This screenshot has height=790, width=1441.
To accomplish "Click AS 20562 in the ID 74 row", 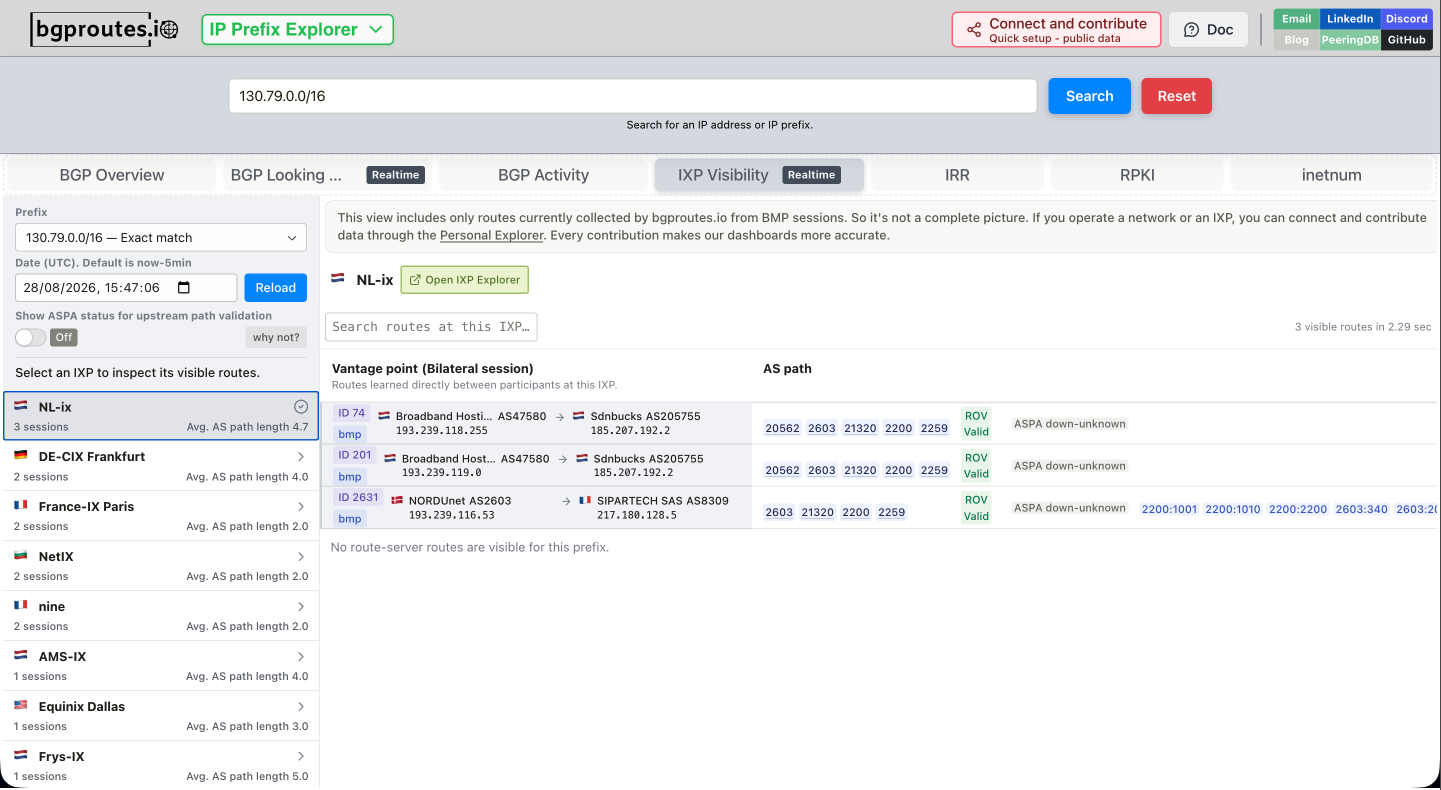I will [782, 428].
